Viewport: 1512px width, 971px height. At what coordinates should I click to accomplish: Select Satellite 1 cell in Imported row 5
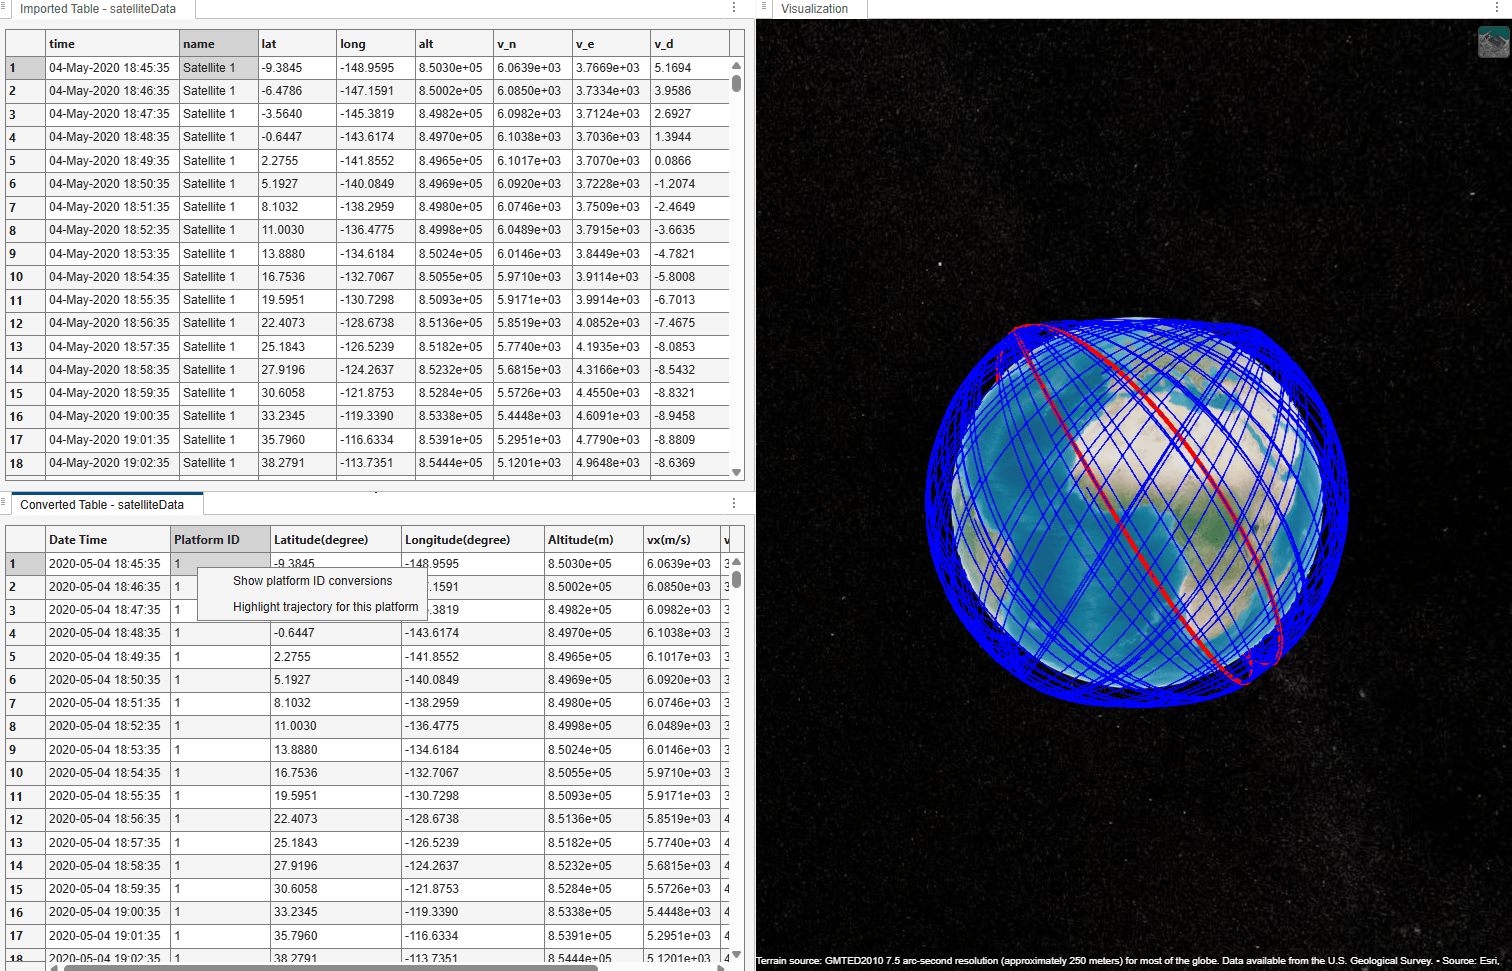218,161
